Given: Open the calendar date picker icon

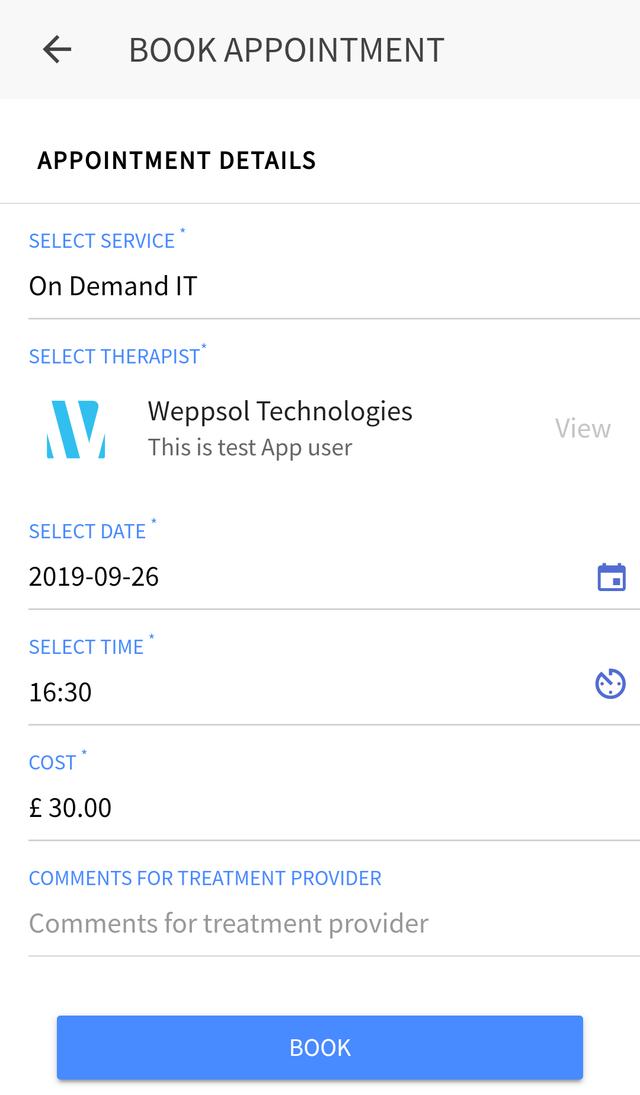Looking at the screenshot, I should [611, 578].
